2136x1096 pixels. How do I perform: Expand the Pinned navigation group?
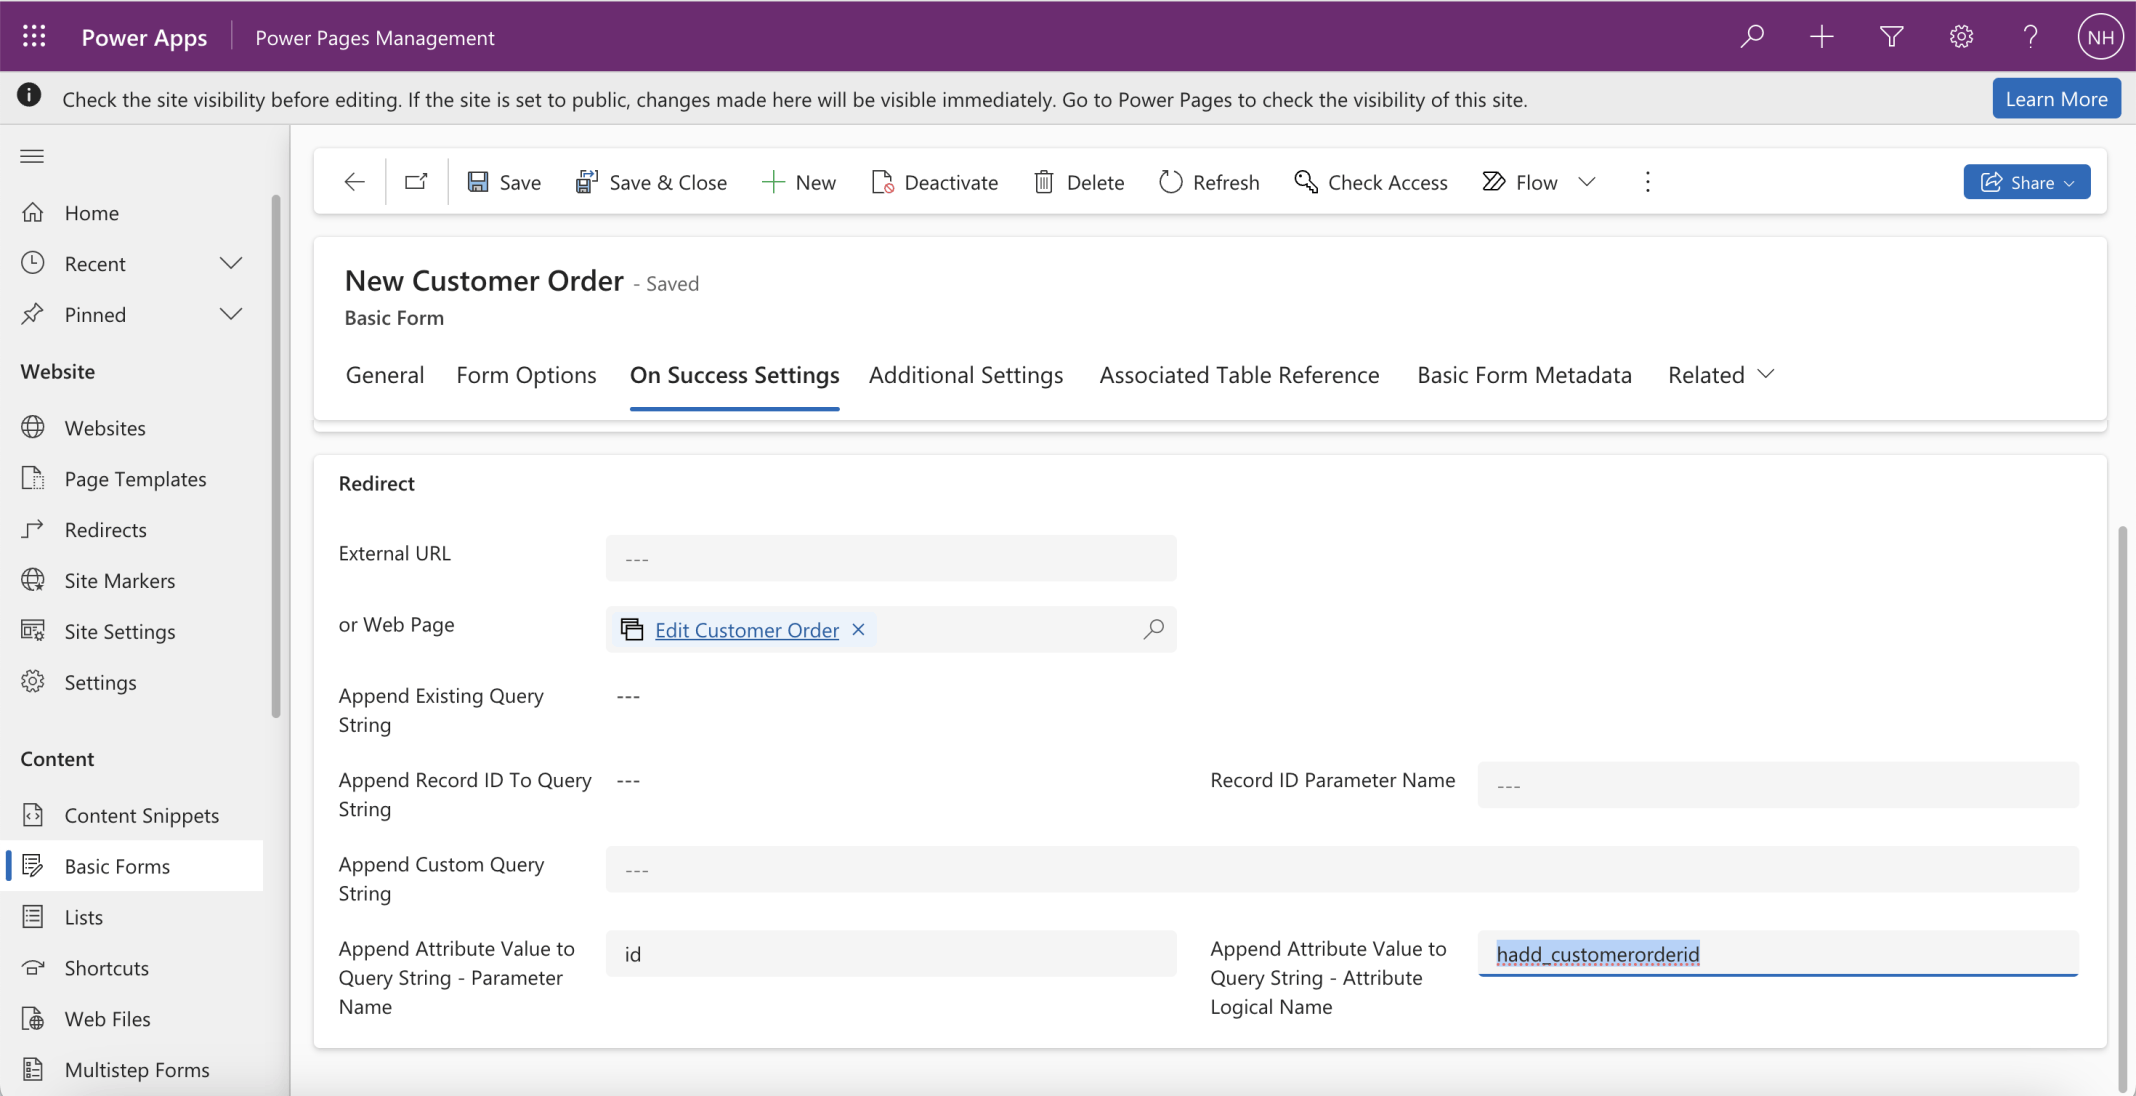coord(231,315)
